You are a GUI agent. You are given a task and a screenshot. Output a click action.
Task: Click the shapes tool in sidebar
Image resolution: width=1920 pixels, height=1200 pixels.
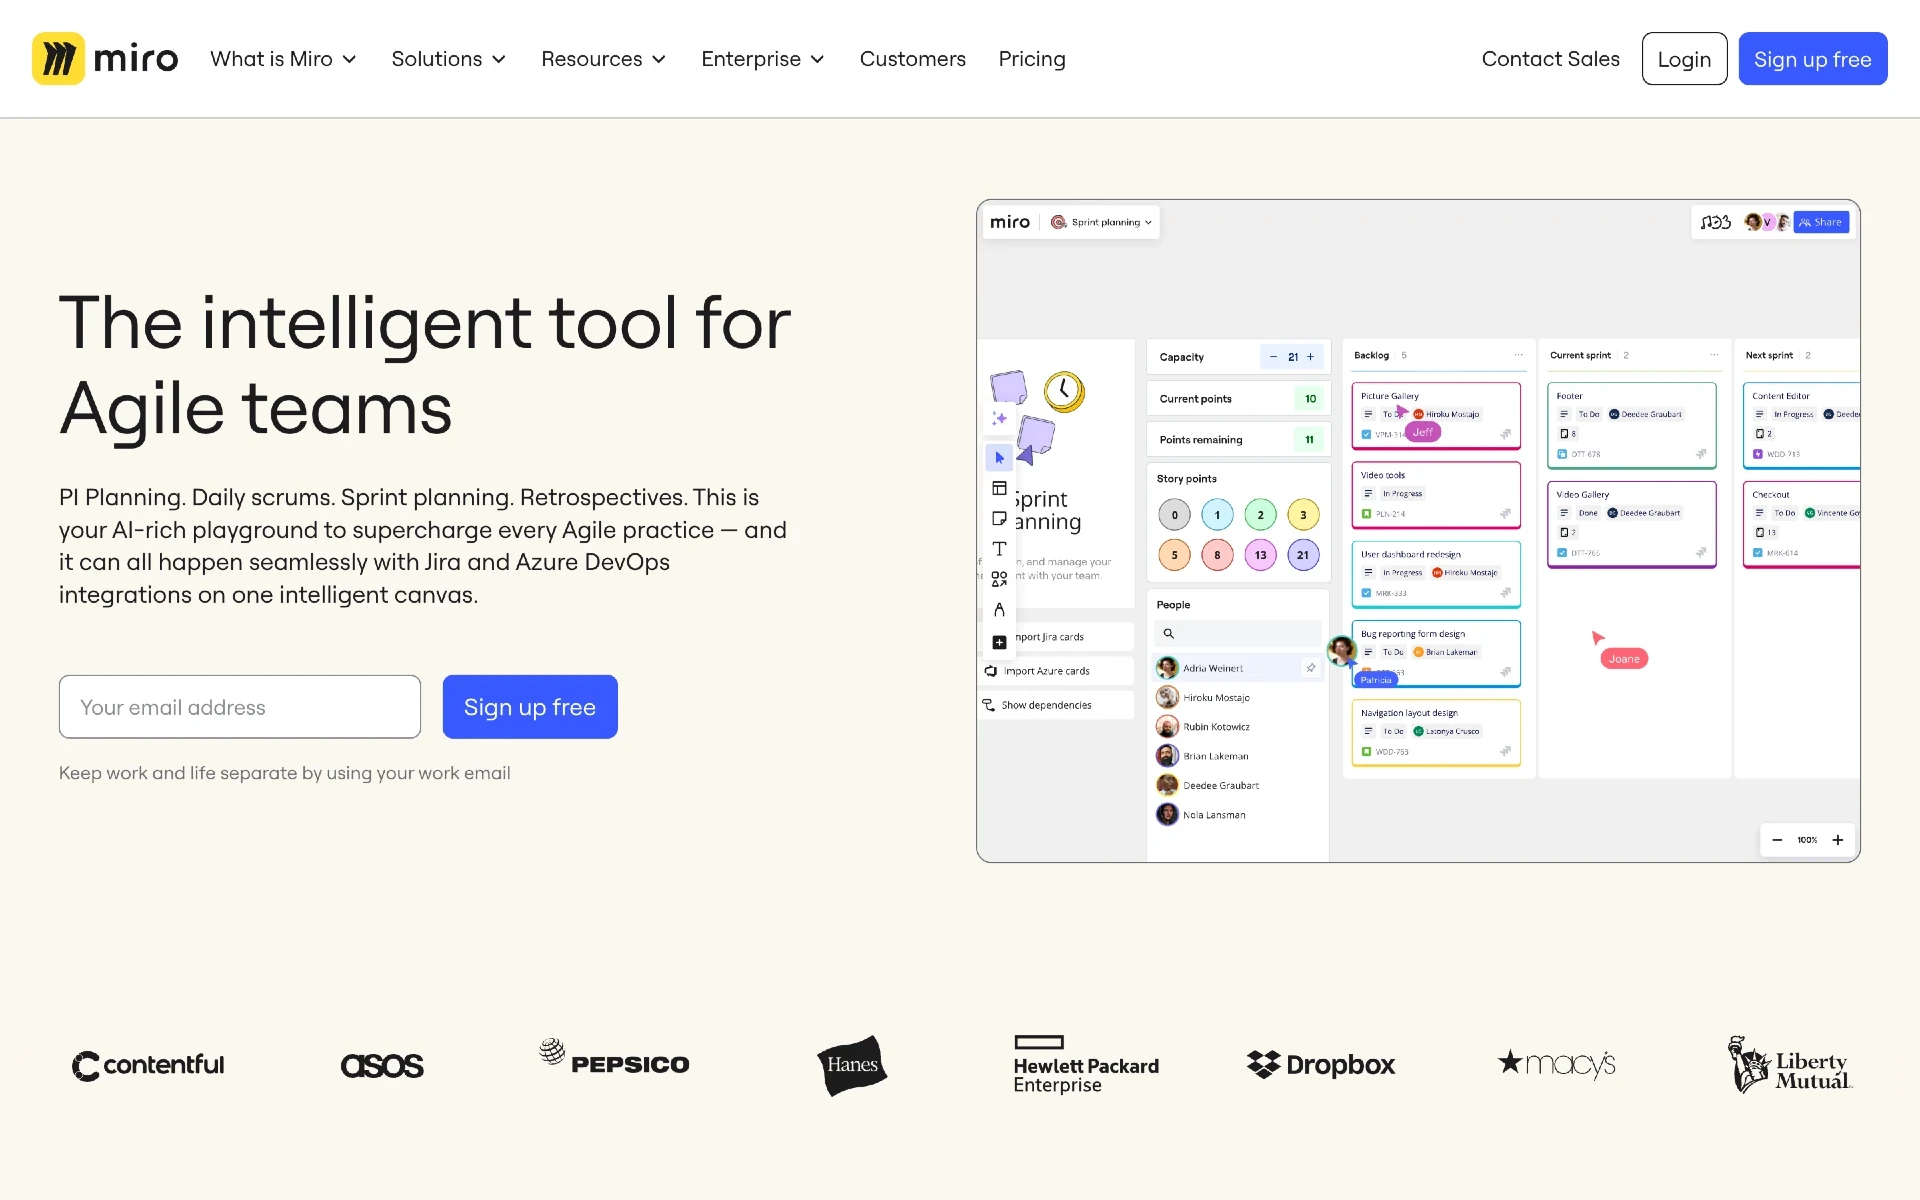tap(999, 576)
